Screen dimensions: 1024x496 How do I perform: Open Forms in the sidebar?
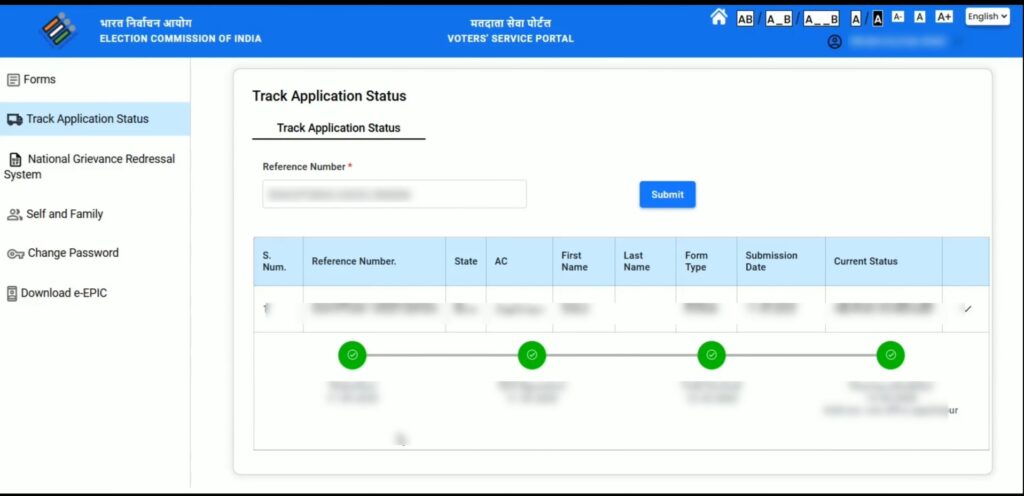coord(40,79)
